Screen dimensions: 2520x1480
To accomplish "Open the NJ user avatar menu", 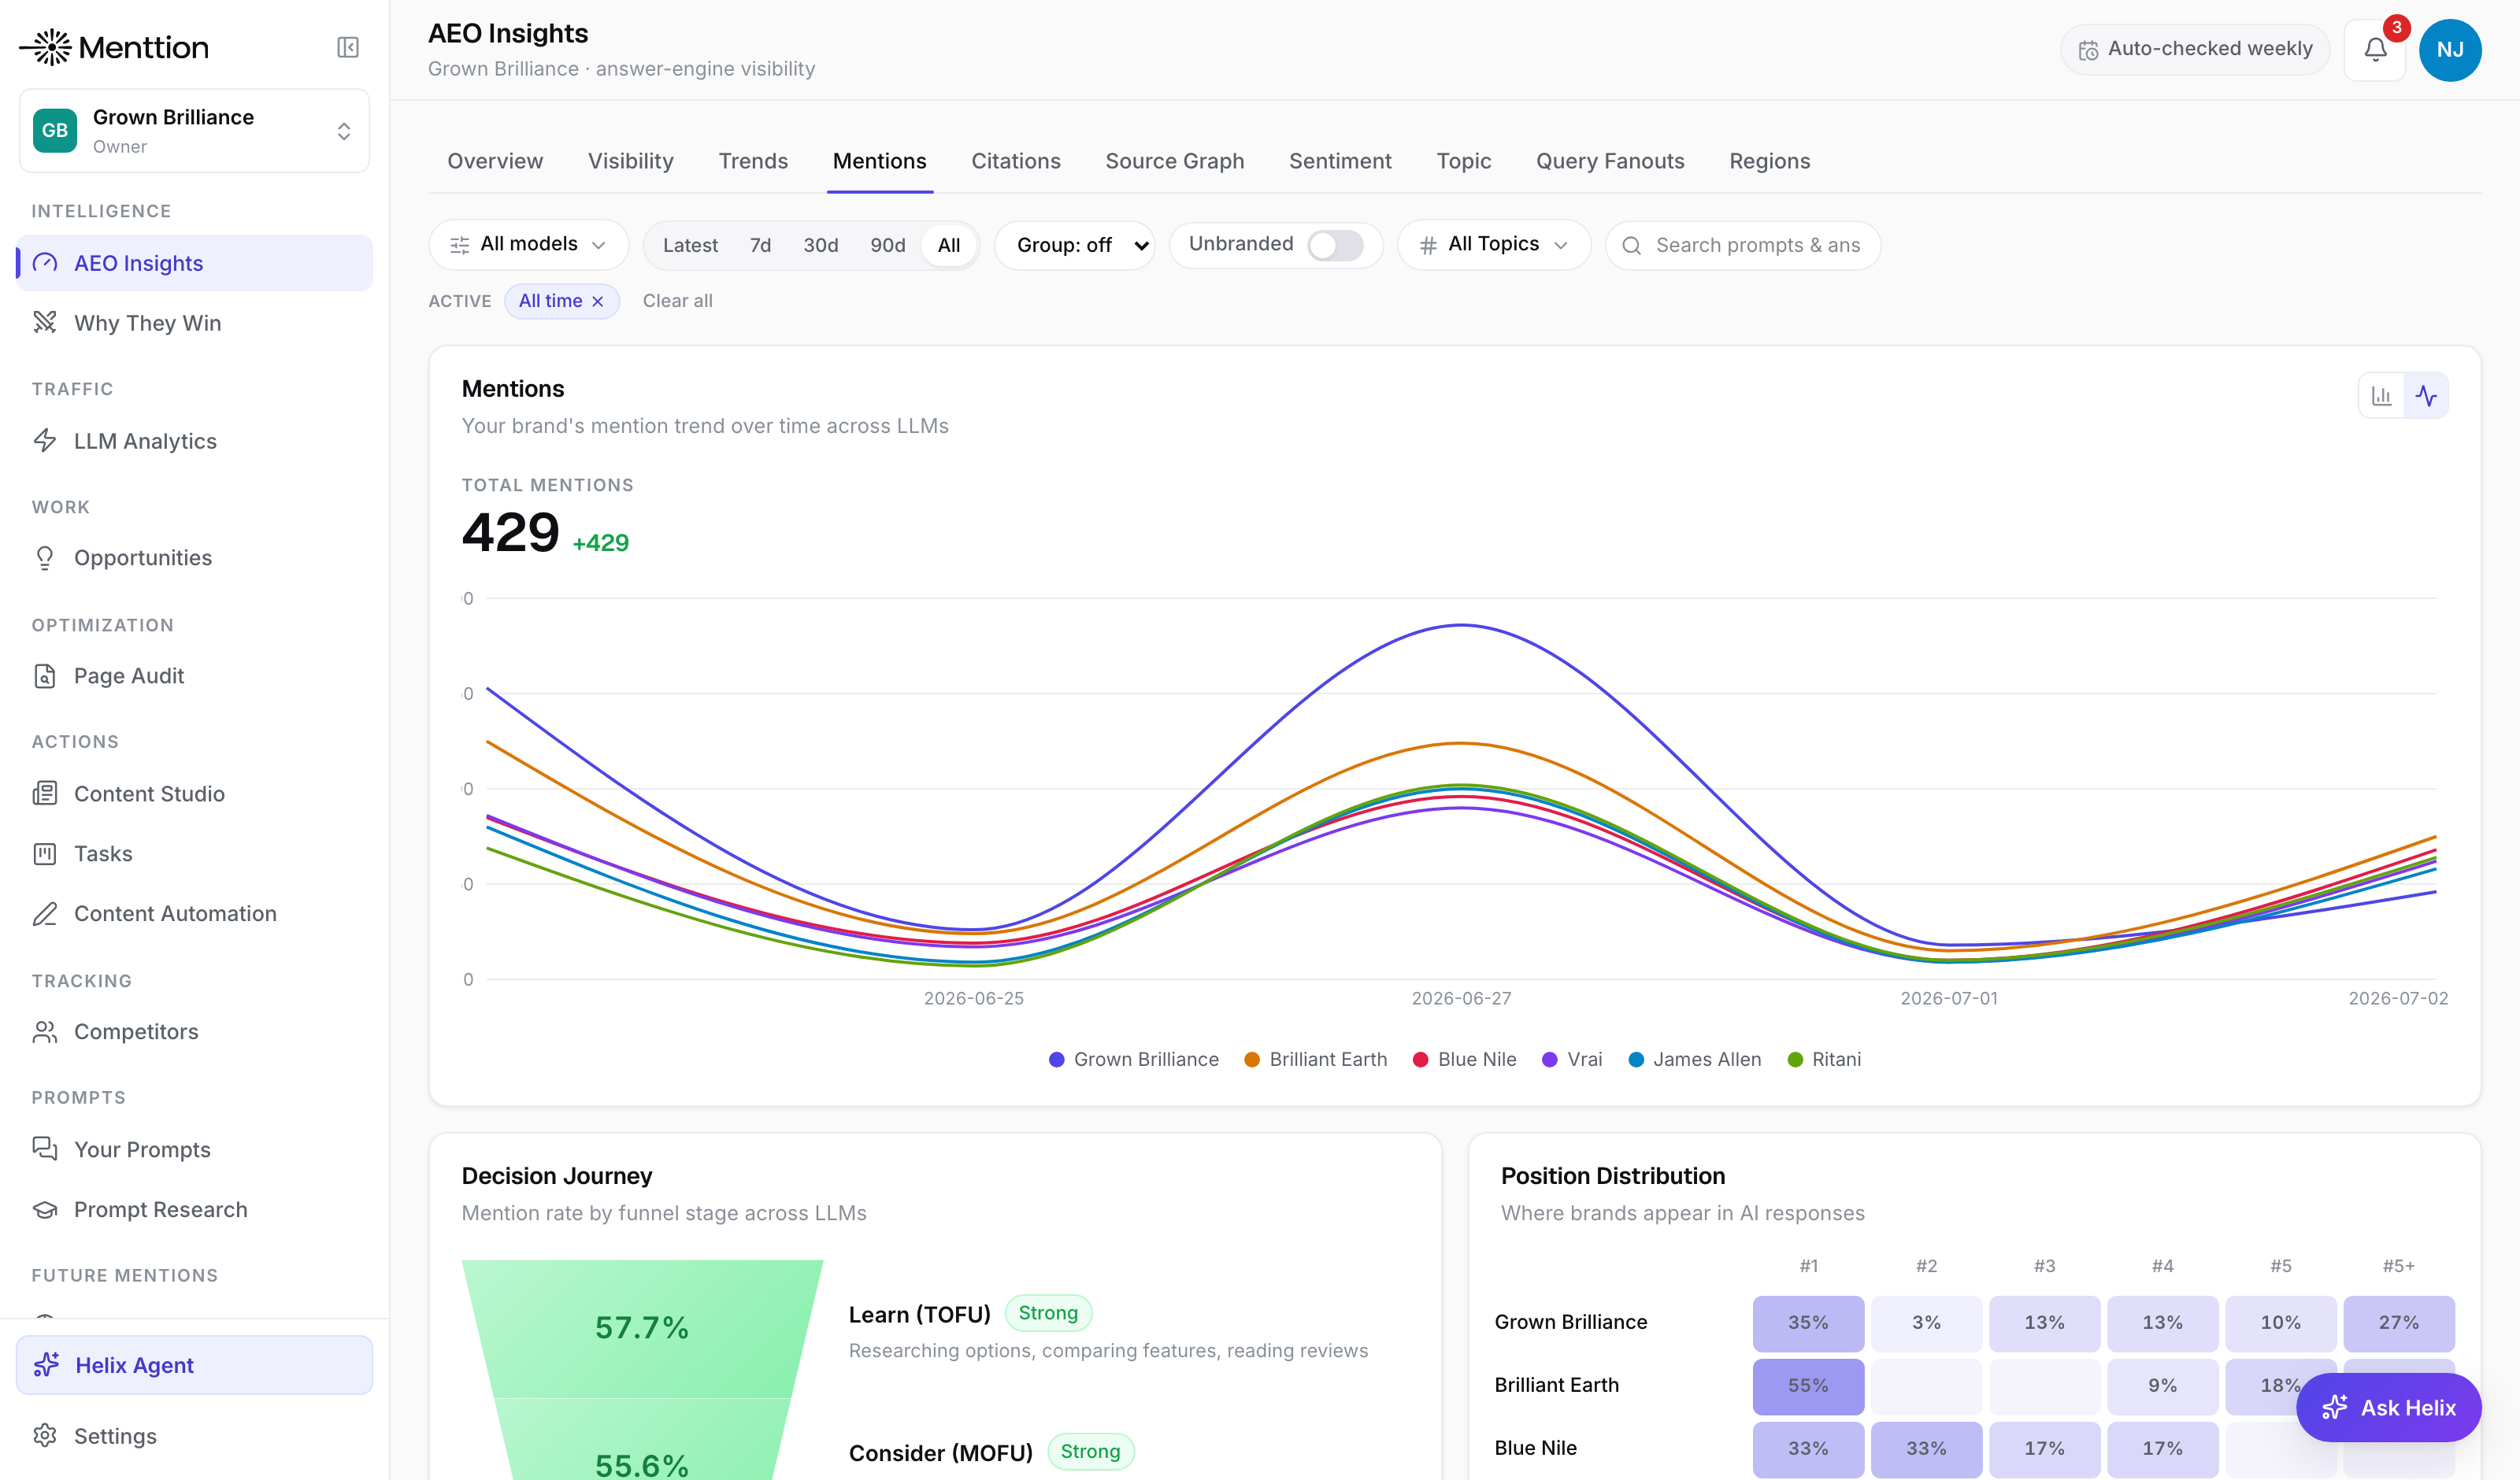I will [2449, 49].
